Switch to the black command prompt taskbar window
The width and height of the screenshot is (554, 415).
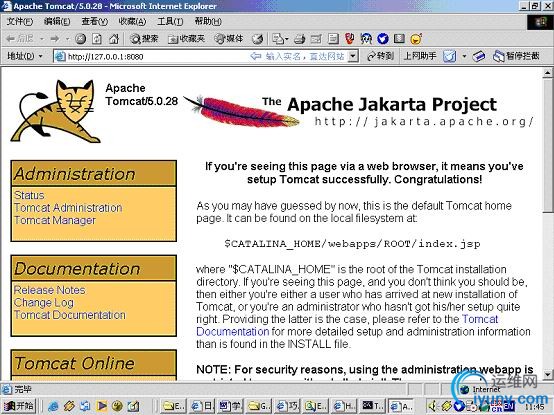(x=373, y=406)
